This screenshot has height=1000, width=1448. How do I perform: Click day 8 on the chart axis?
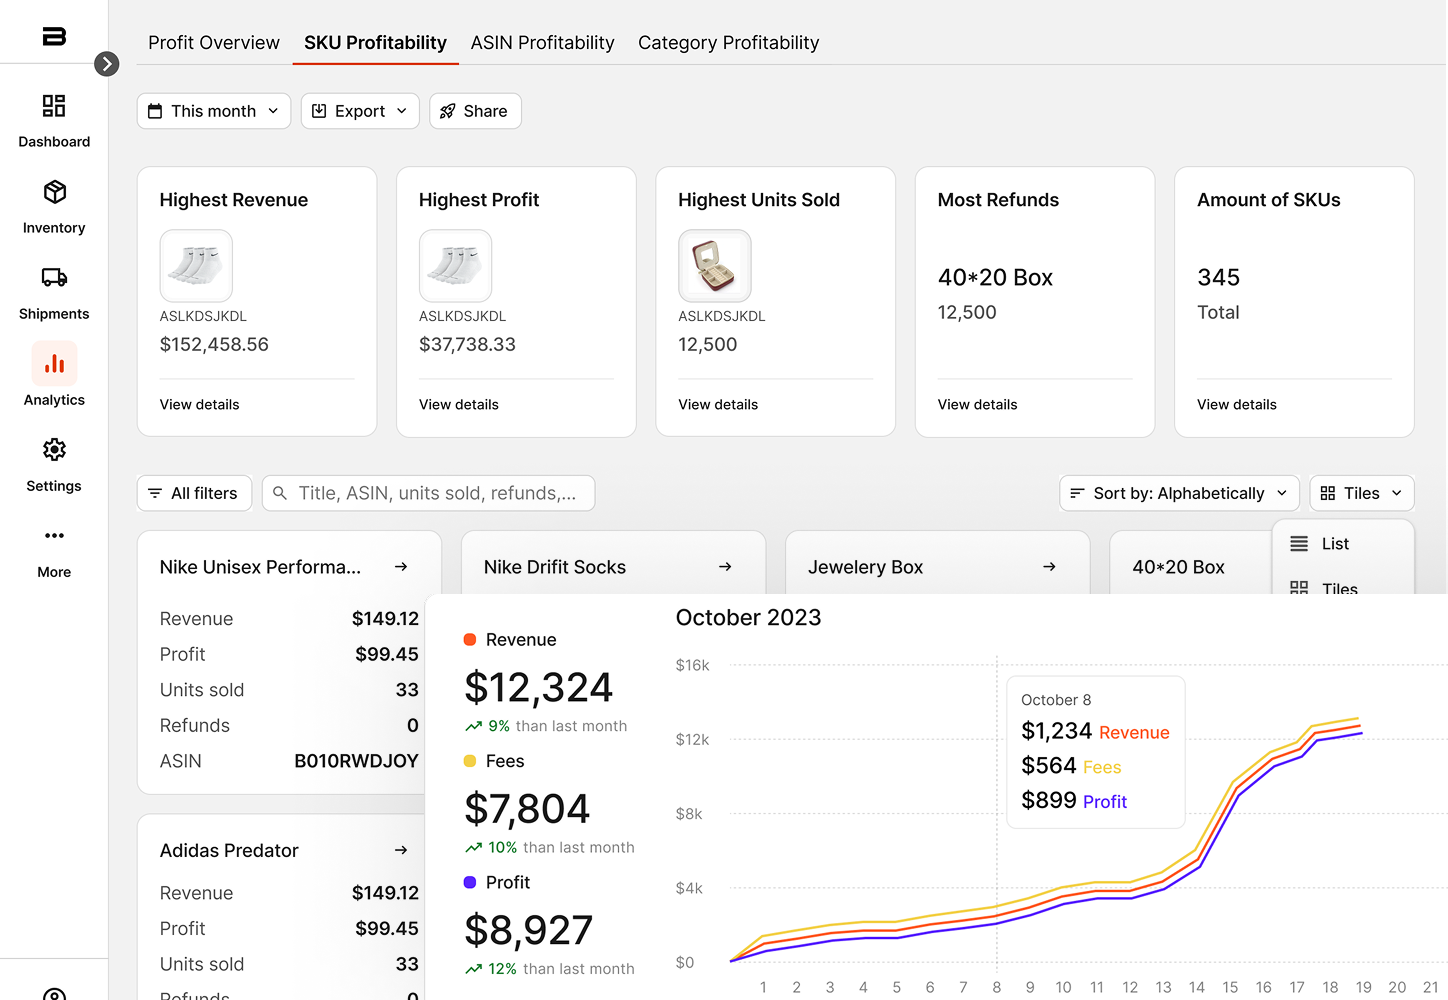(997, 987)
